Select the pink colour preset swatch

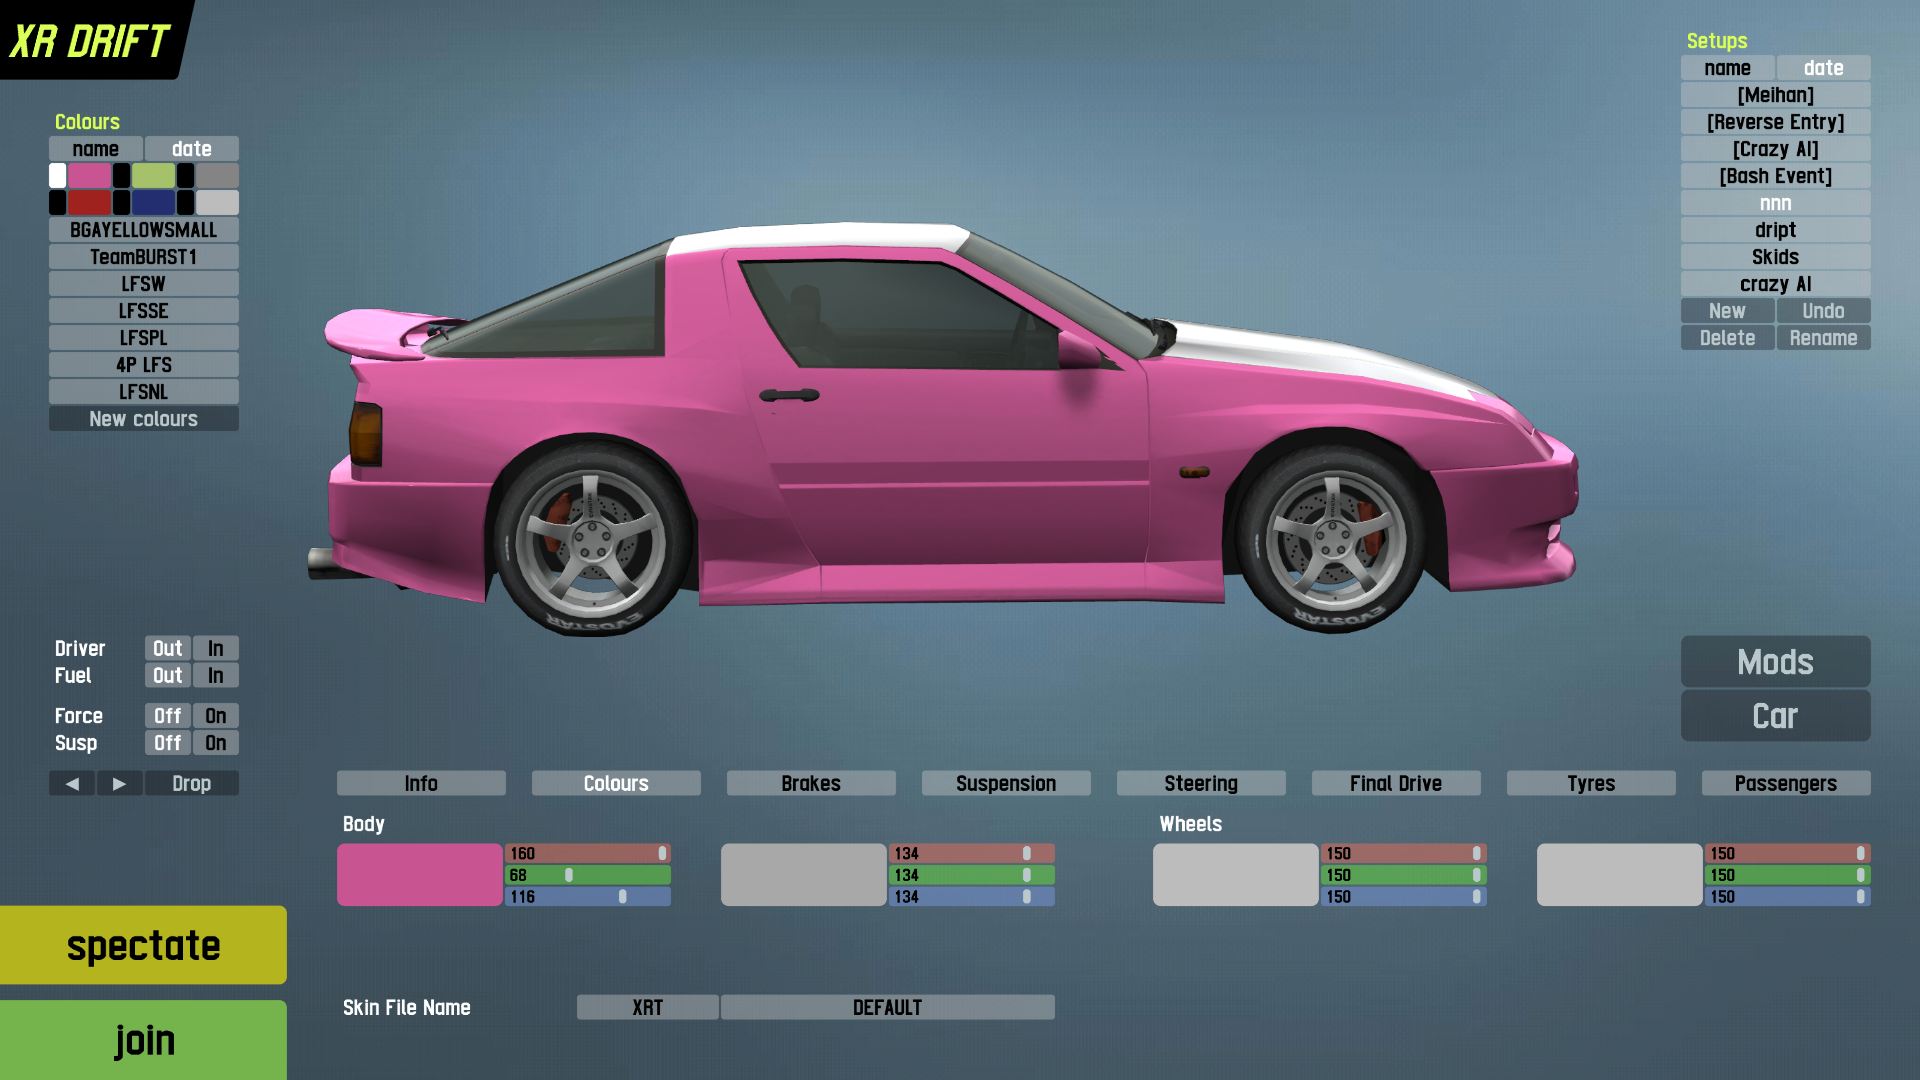[x=89, y=176]
